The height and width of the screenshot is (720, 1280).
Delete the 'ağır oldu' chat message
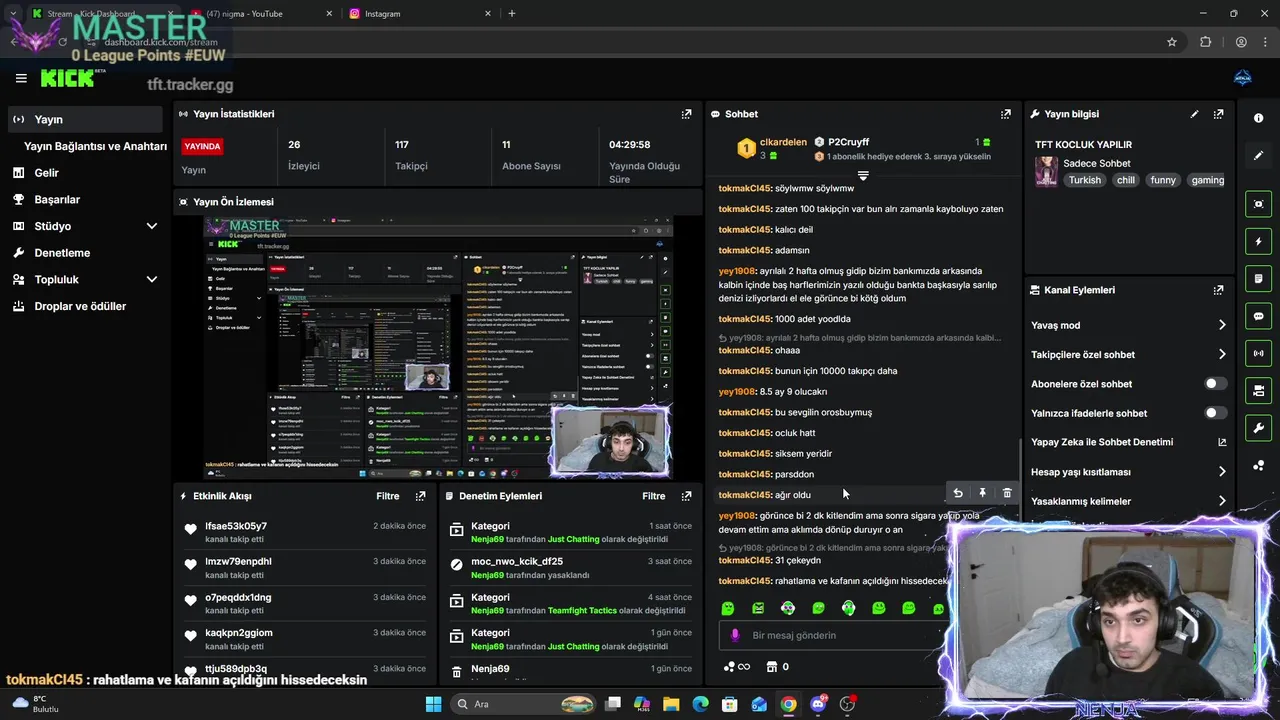[x=1007, y=493]
